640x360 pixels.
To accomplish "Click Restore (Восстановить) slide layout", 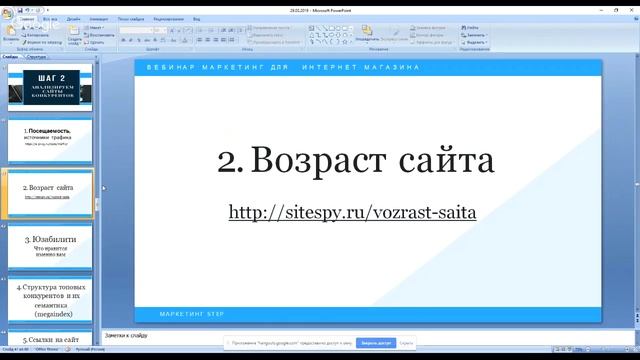I will (x=99, y=35).
